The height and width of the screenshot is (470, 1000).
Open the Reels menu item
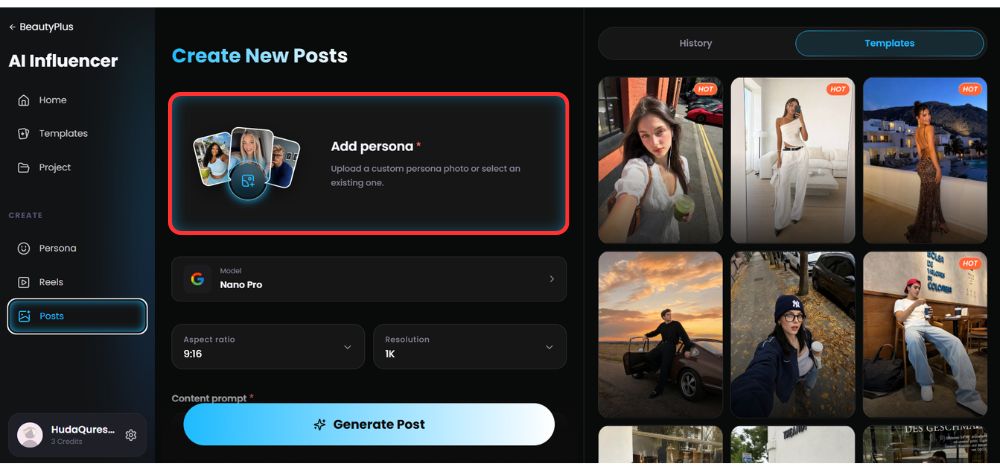tap(77, 283)
